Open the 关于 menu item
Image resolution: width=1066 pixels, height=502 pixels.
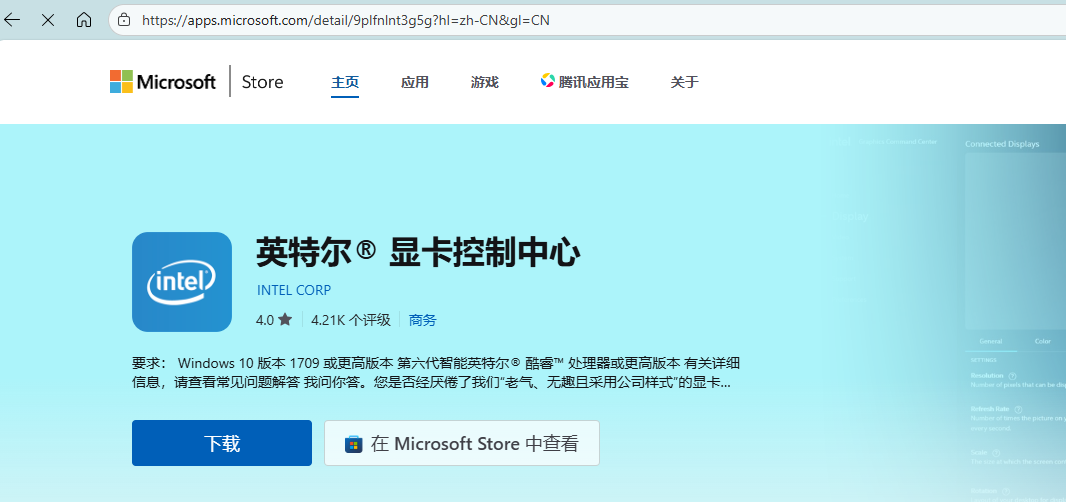pos(685,82)
